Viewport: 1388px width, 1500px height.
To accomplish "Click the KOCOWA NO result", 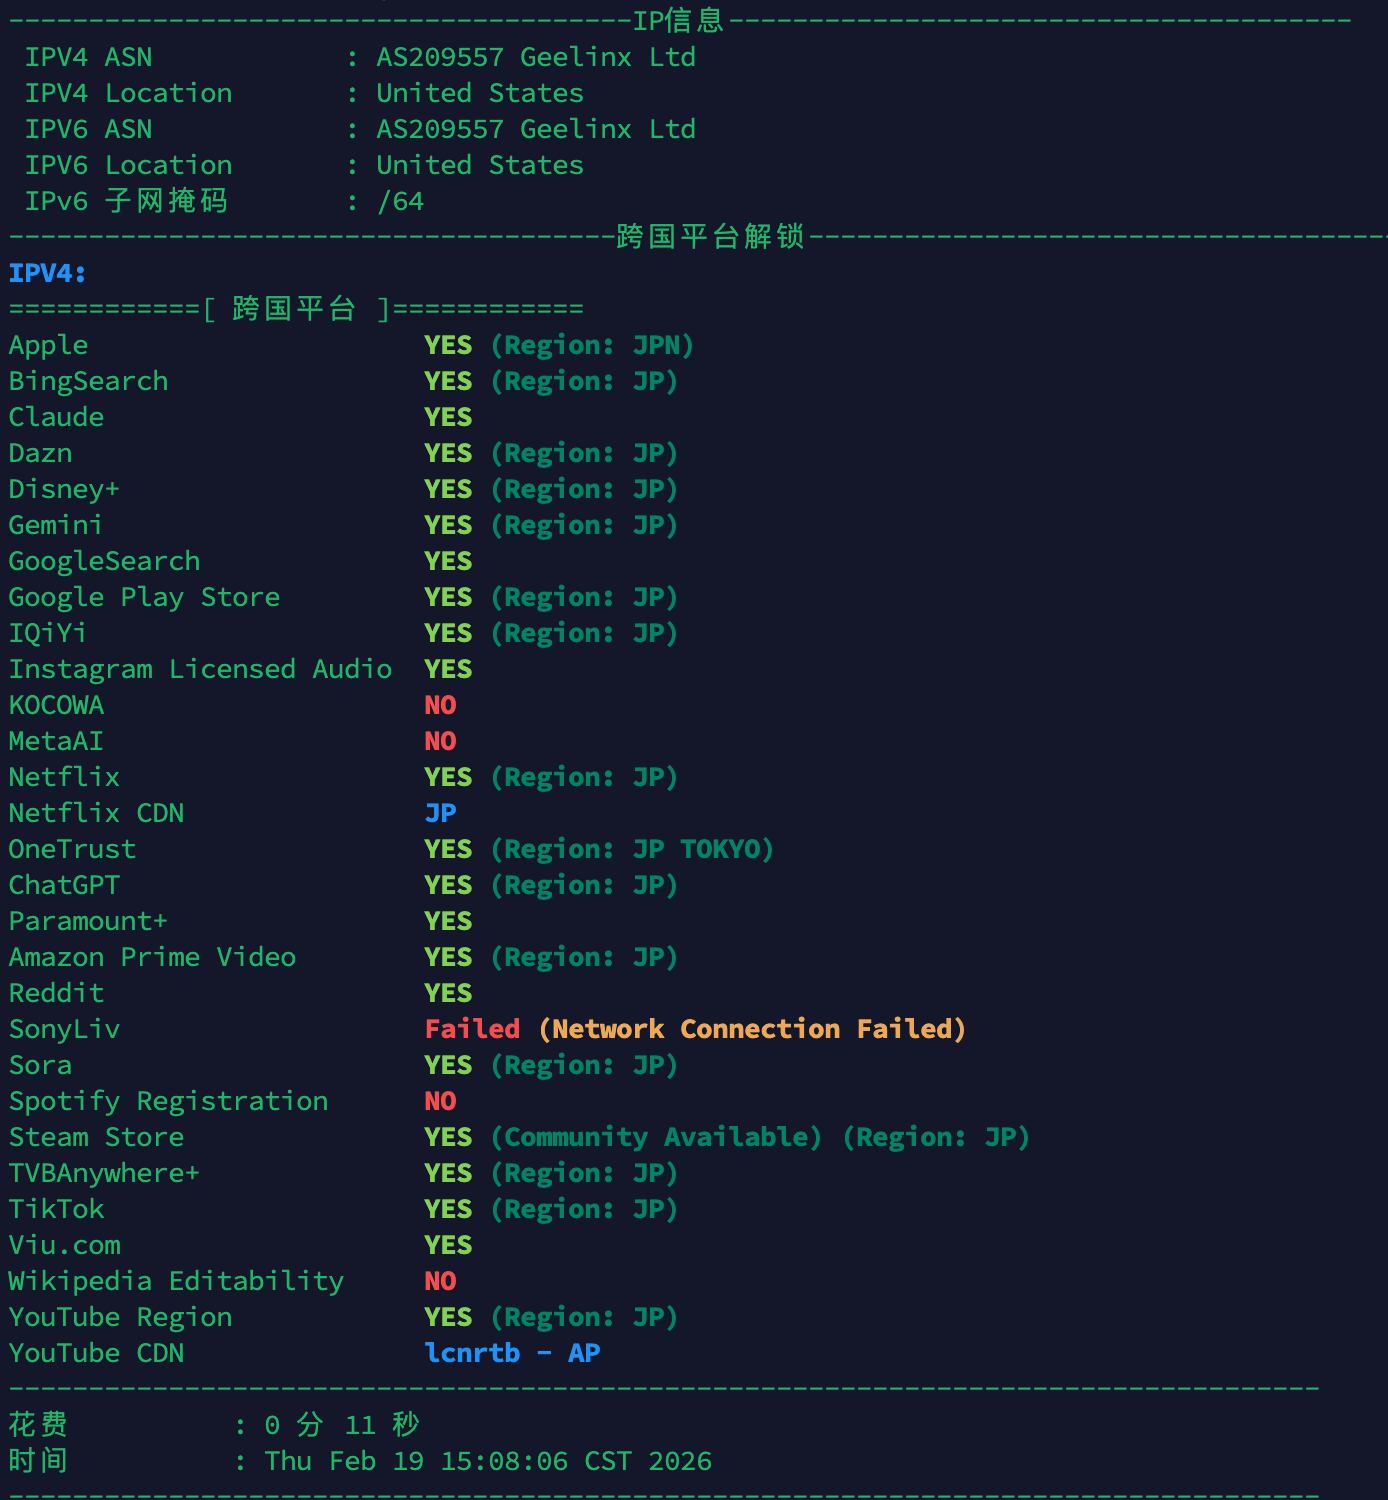I will [440, 705].
